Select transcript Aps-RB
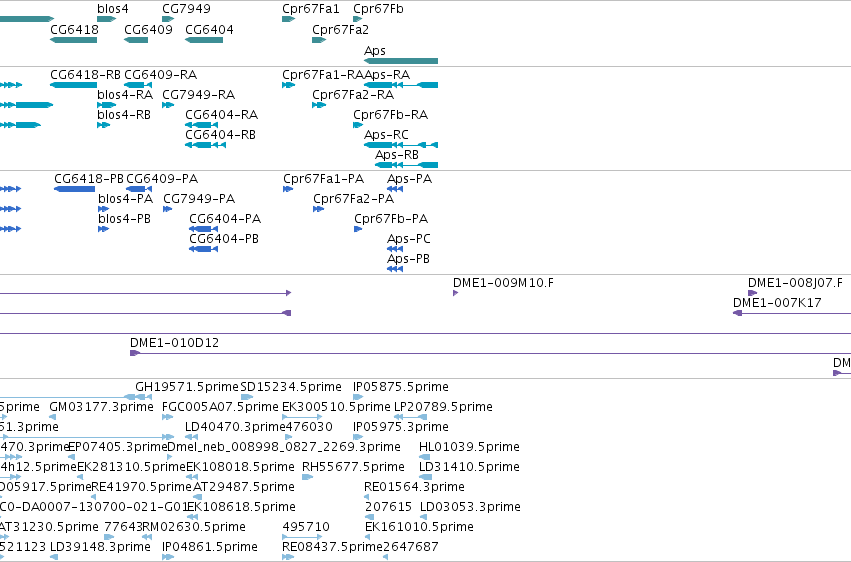851x562 pixels. tap(397, 155)
